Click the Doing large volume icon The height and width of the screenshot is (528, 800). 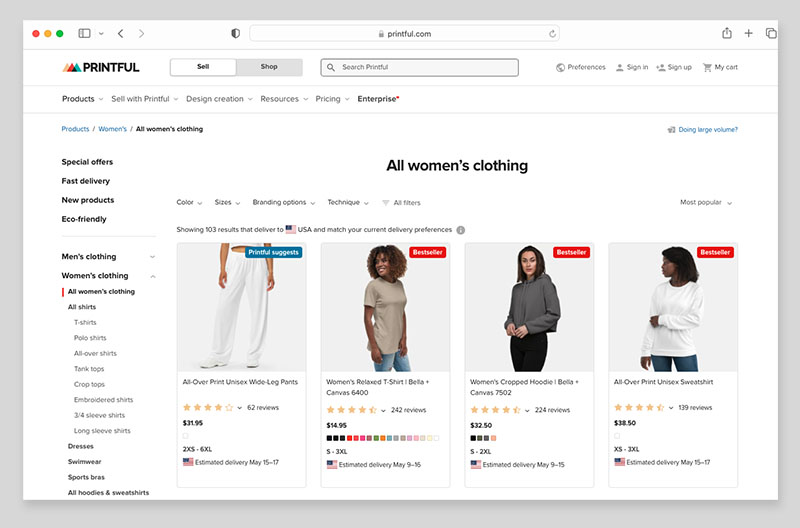tap(671, 130)
